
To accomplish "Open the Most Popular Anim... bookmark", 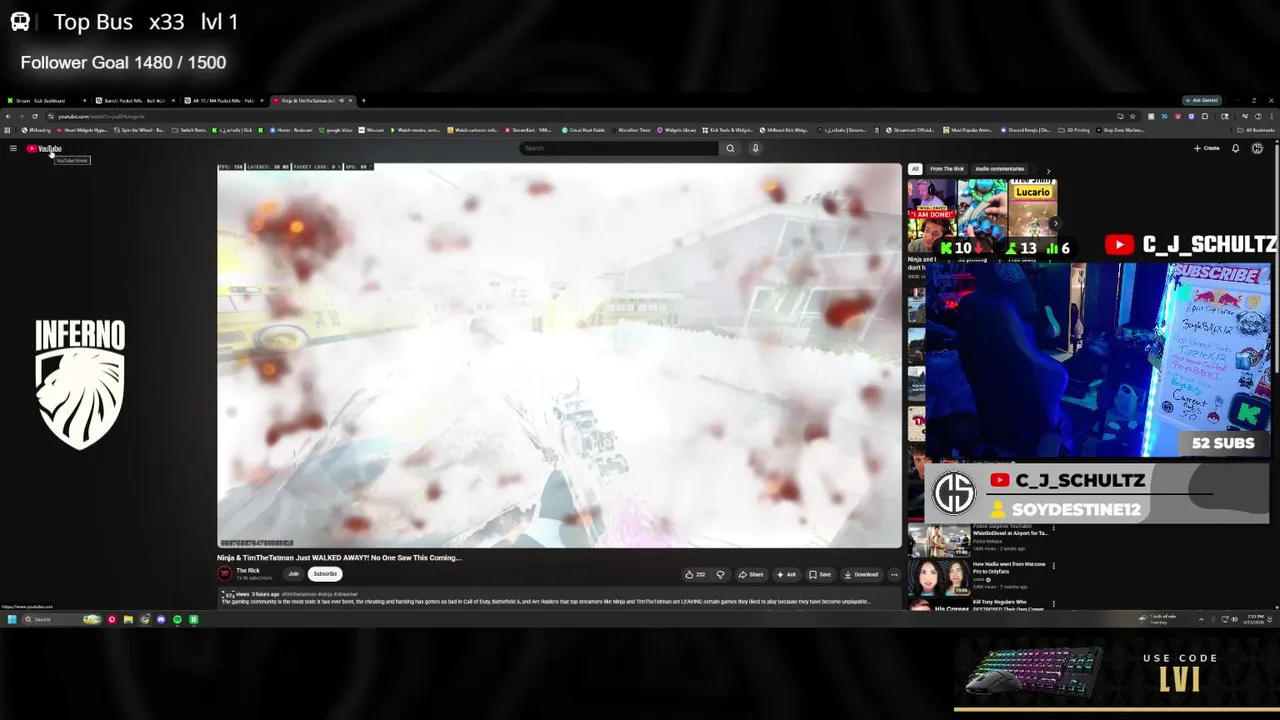I will [x=967, y=130].
